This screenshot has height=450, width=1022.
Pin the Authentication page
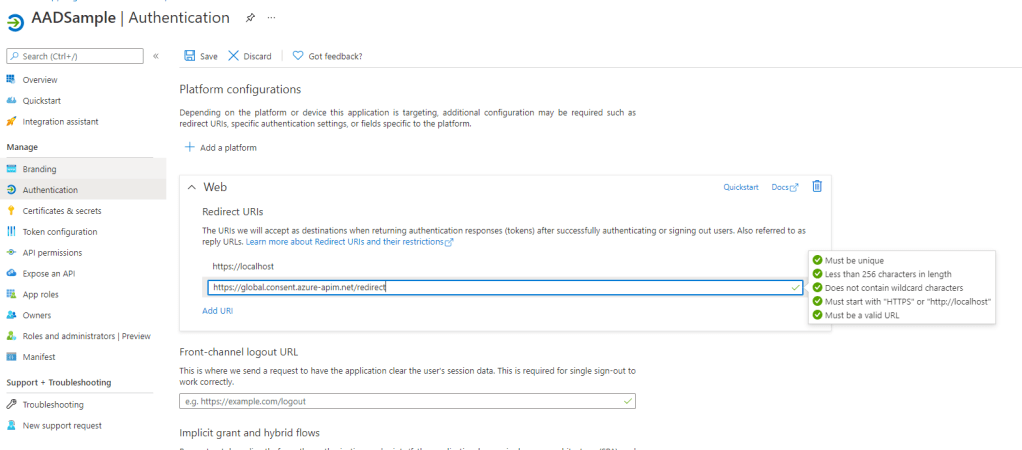click(250, 18)
